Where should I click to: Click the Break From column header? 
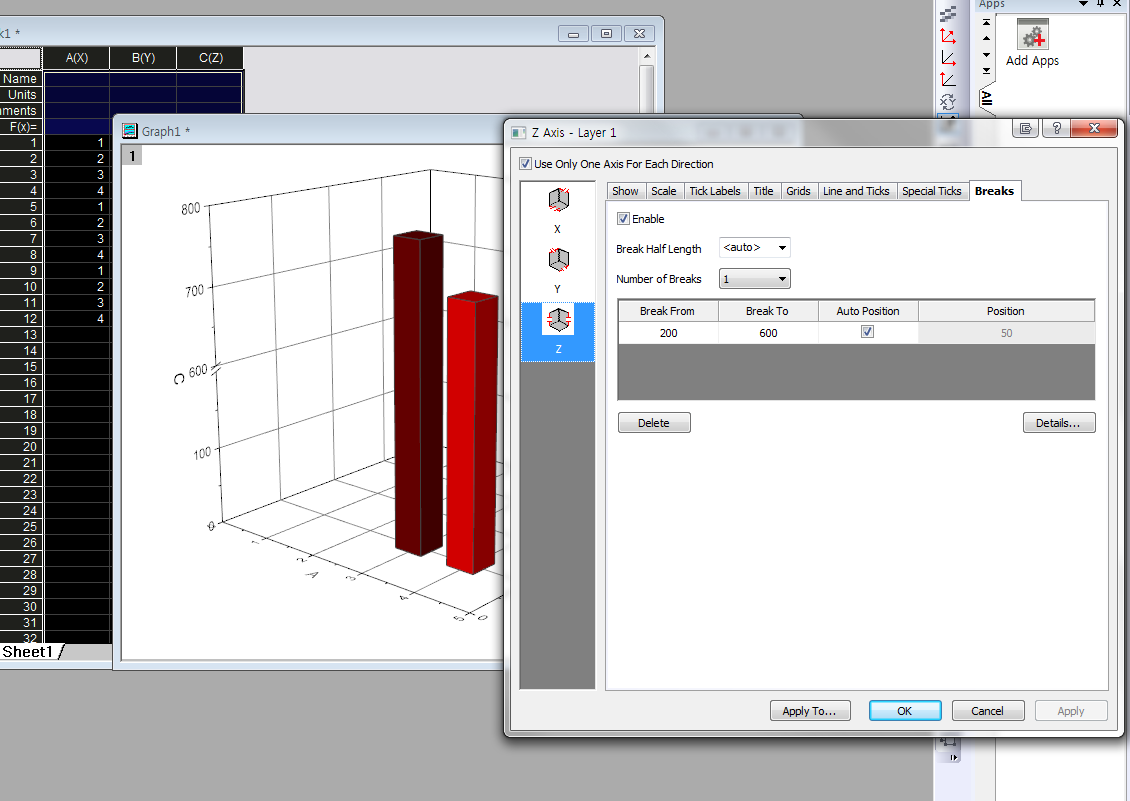coord(667,311)
